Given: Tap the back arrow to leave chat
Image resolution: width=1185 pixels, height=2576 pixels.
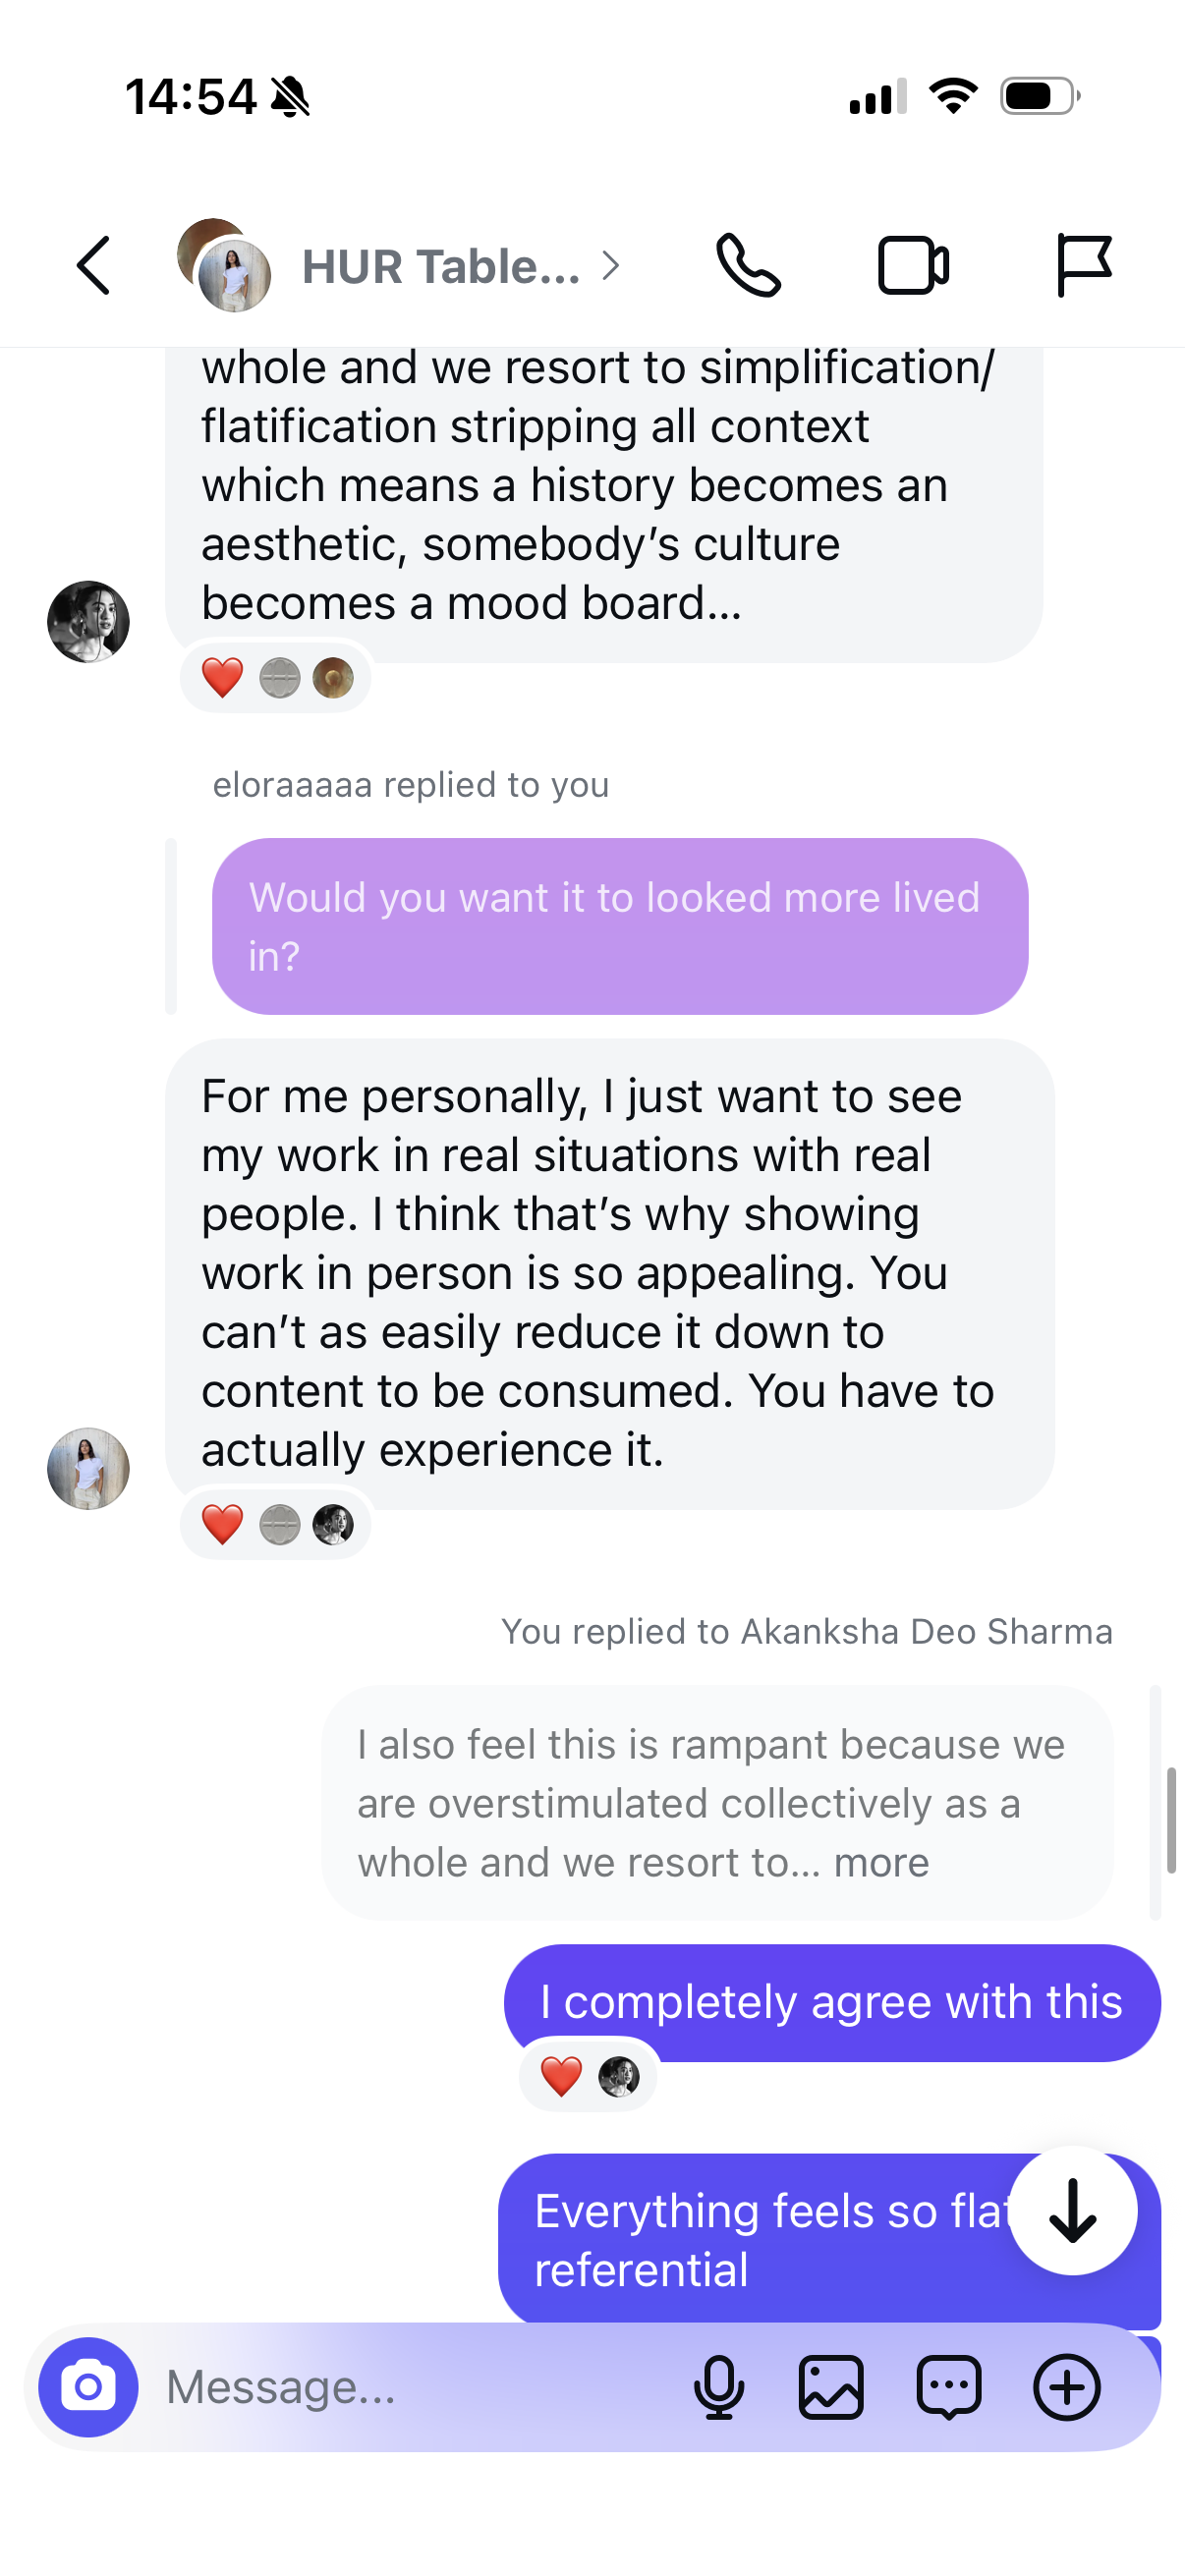Looking at the screenshot, I should 93,266.
